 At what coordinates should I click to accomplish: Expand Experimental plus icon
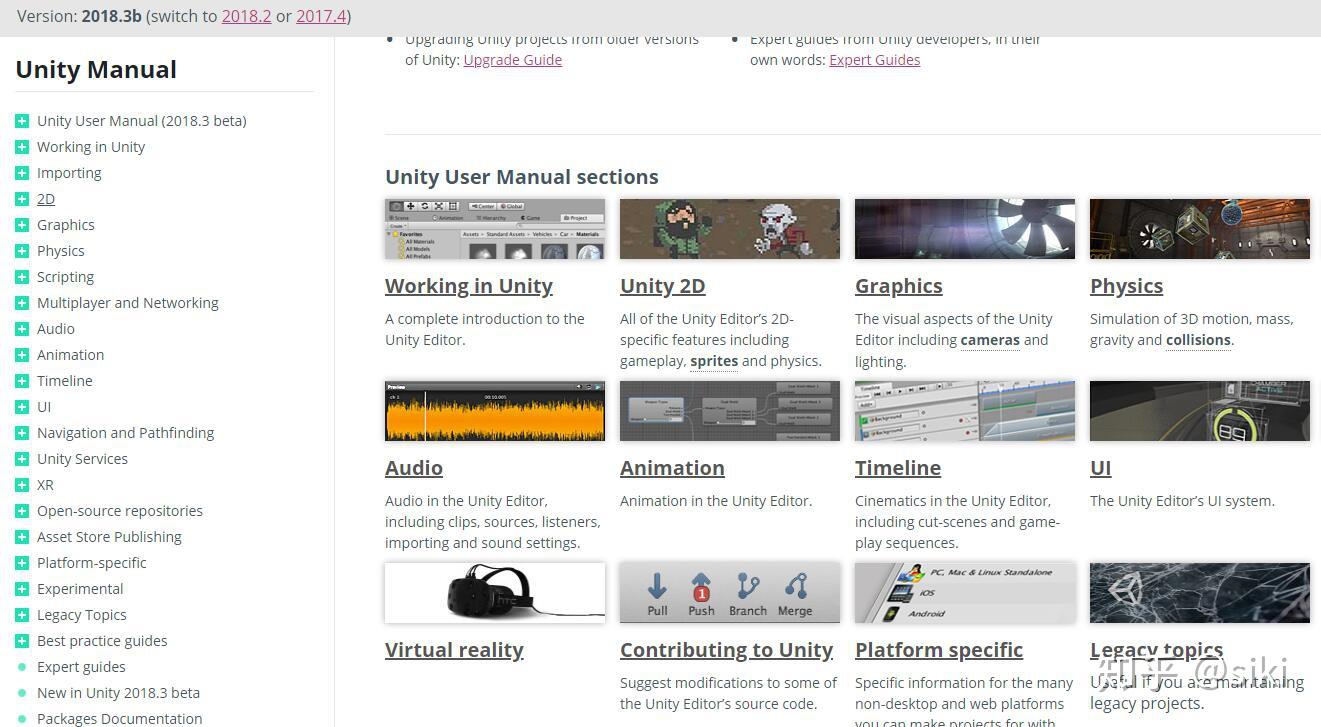22,589
